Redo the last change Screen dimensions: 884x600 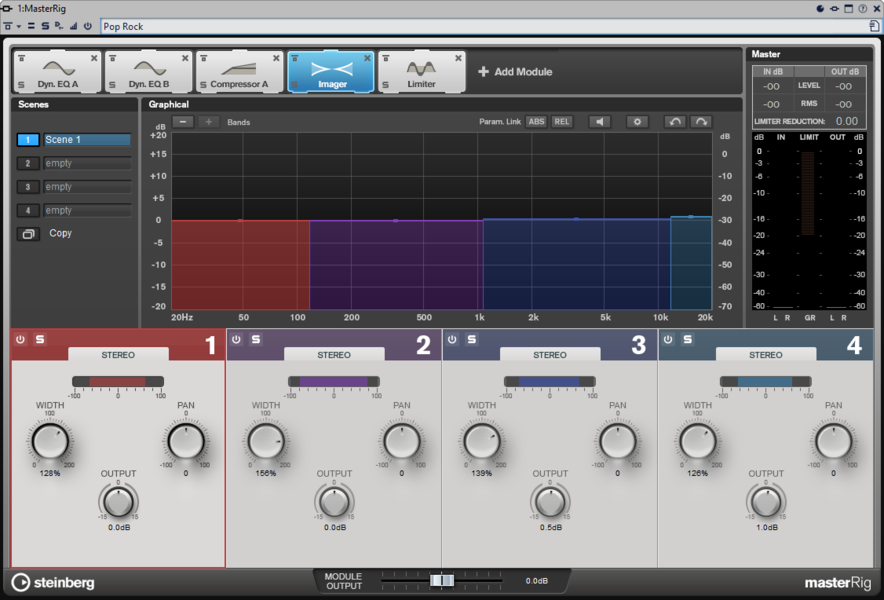tap(701, 122)
